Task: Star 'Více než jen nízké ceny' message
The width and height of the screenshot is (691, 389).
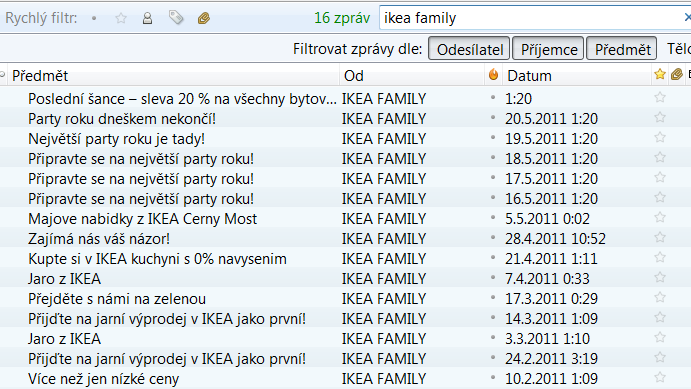Action: [x=660, y=378]
